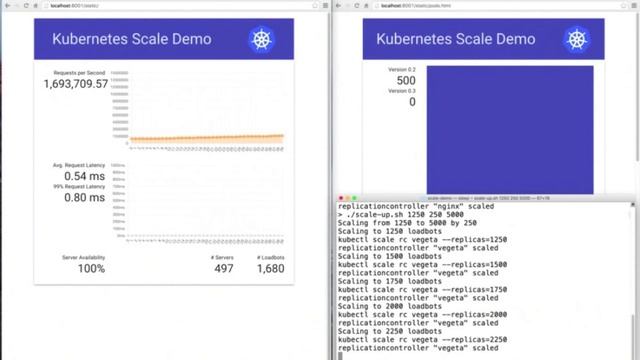
Task: Go back in the left browser window
Action: pos(7,6)
